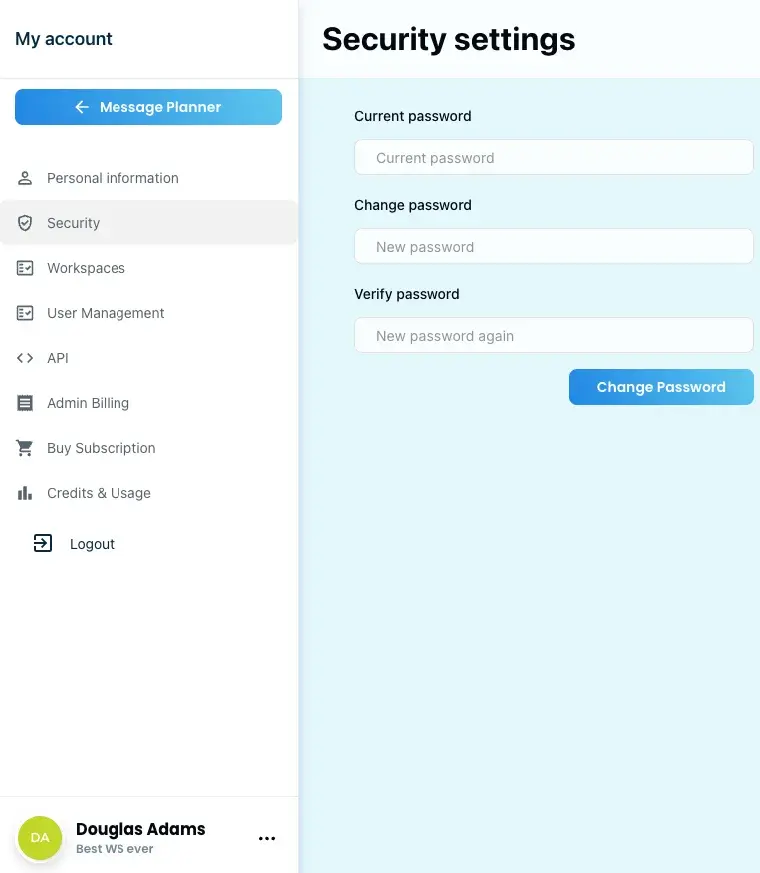
Task: Open the three-dot options menu
Action: pos(266,838)
